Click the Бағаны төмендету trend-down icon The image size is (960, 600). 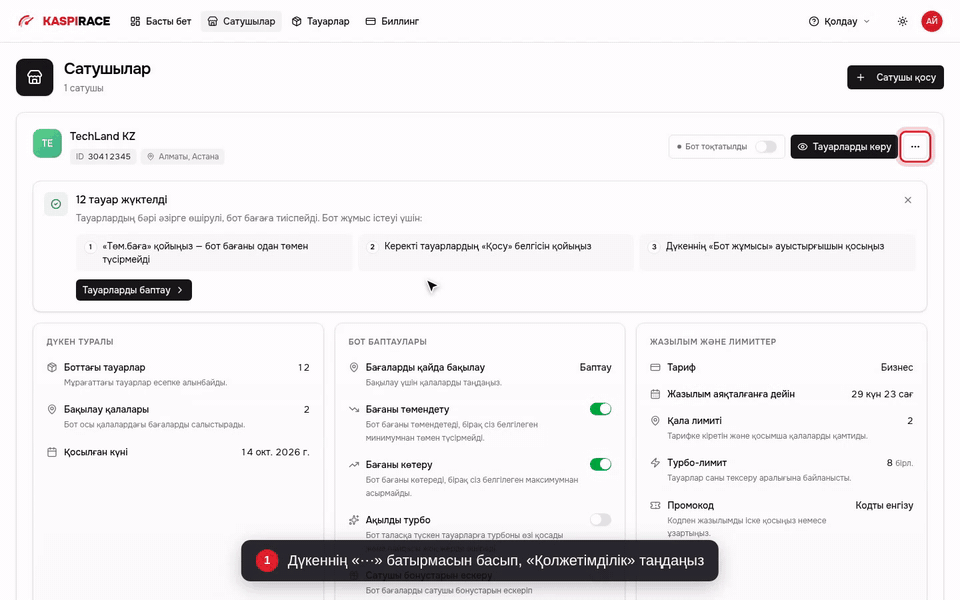click(x=354, y=409)
